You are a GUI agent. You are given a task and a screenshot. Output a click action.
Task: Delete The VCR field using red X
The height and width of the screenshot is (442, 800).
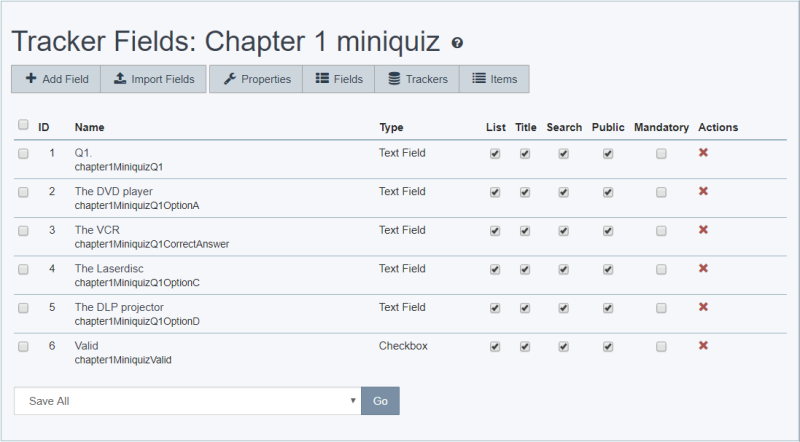pyautogui.click(x=703, y=230)
